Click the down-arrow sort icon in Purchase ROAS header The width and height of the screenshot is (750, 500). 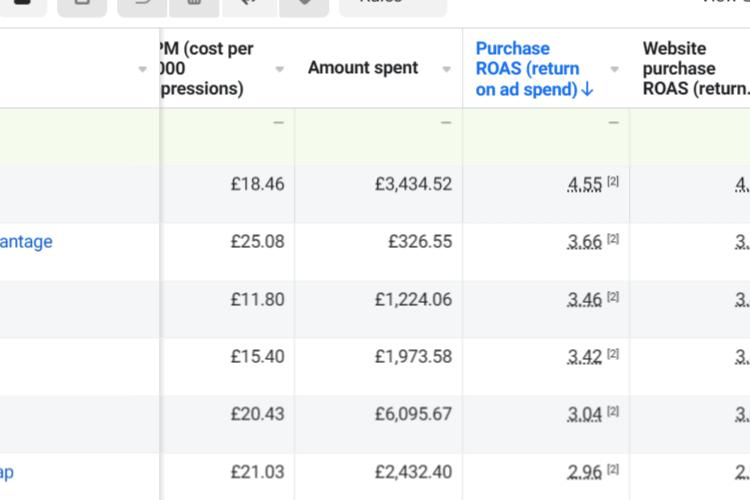(587, 89)
